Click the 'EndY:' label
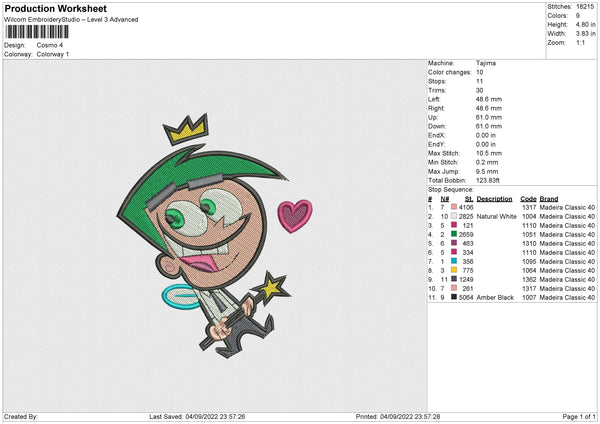This screenshot has height=424, width=600. [x=437, y=144]
